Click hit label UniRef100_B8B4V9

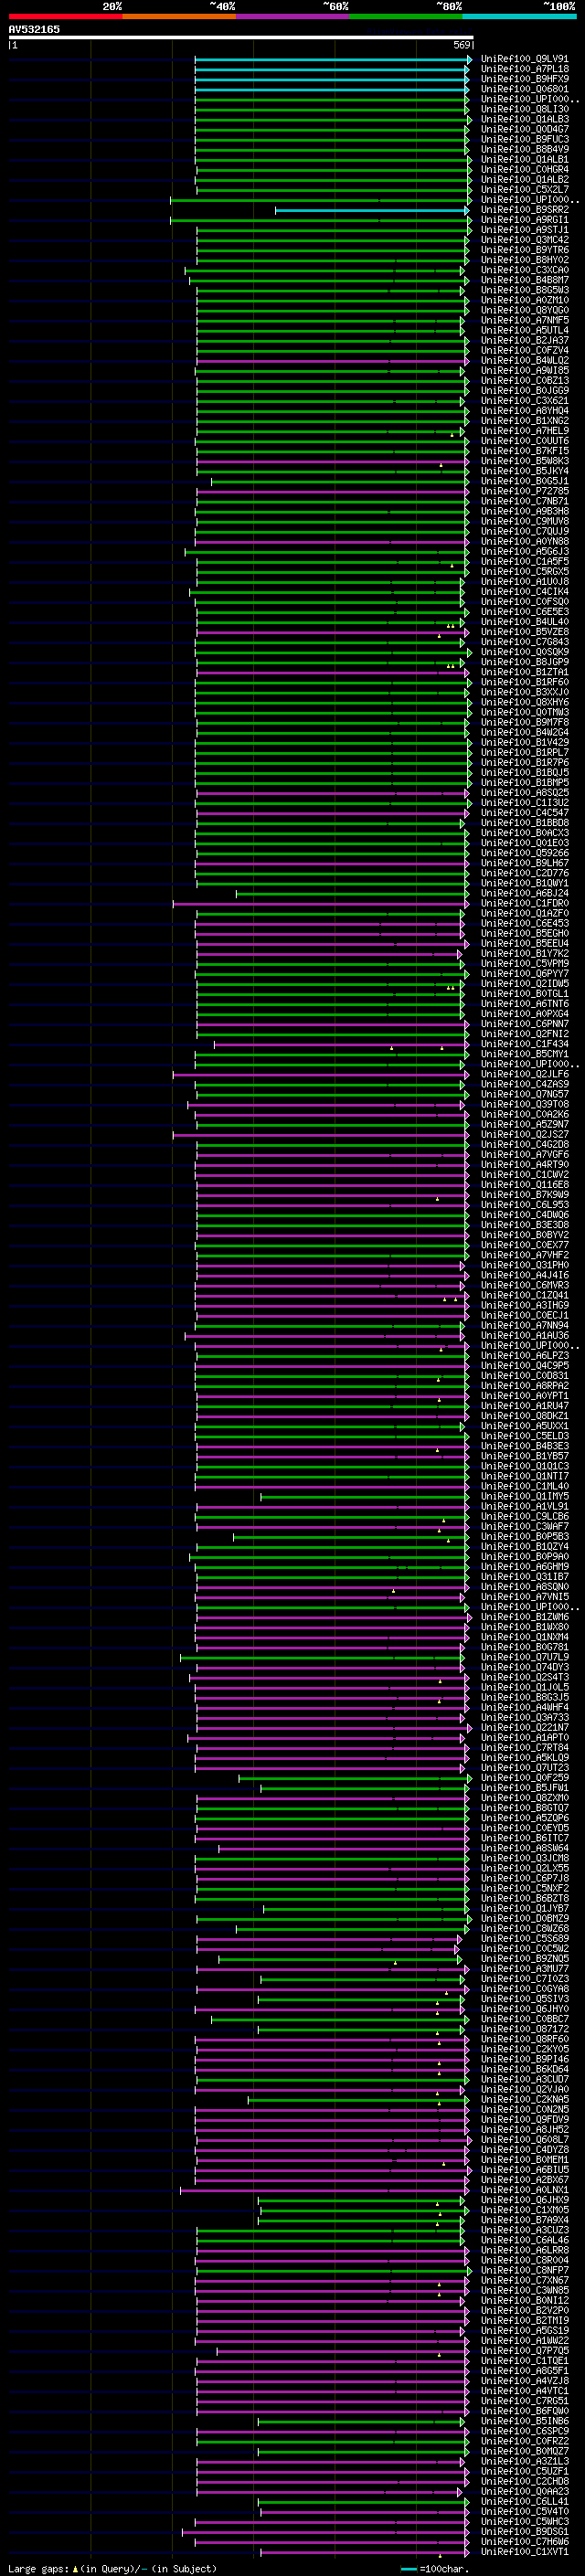(x=524, y=149)
